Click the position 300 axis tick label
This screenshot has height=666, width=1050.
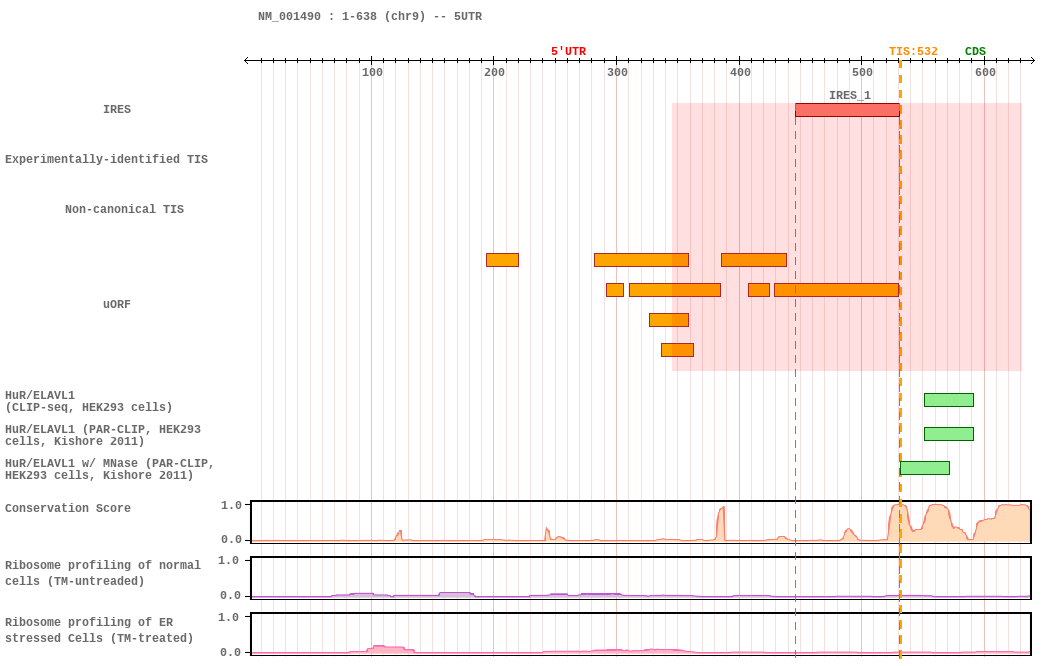point(617,72)
